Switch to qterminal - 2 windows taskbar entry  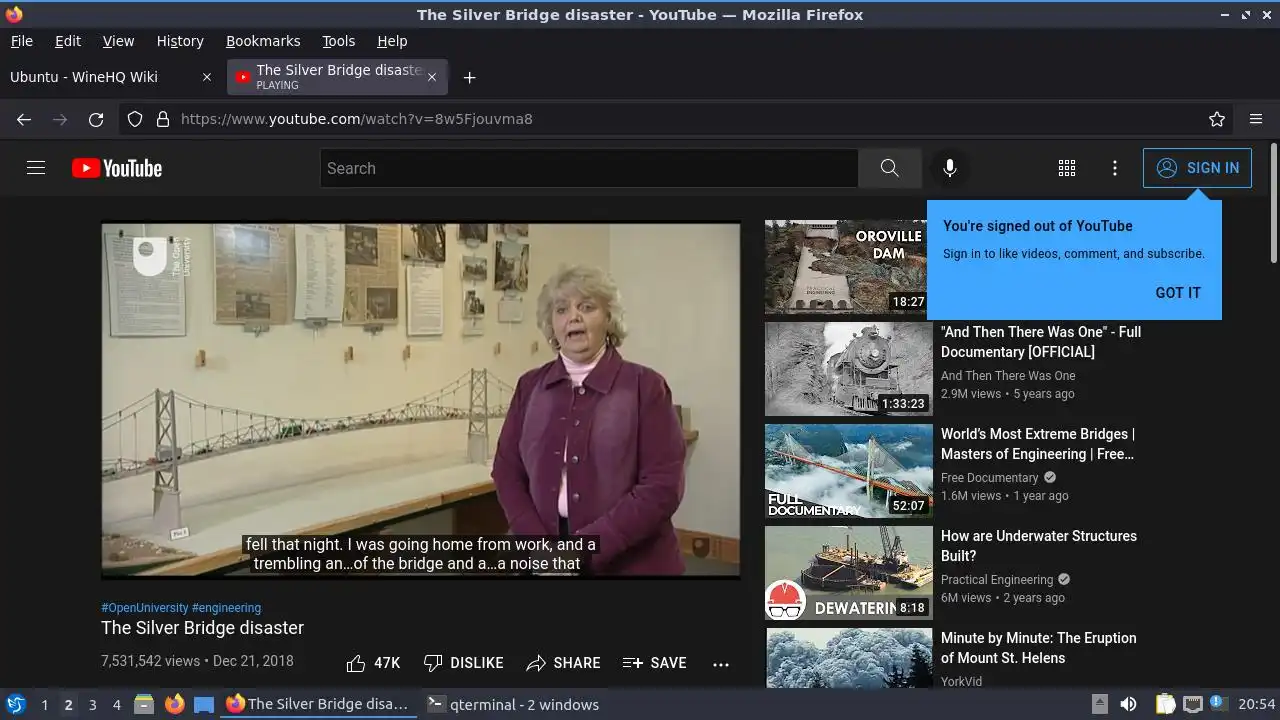click(x=513, y=704)
